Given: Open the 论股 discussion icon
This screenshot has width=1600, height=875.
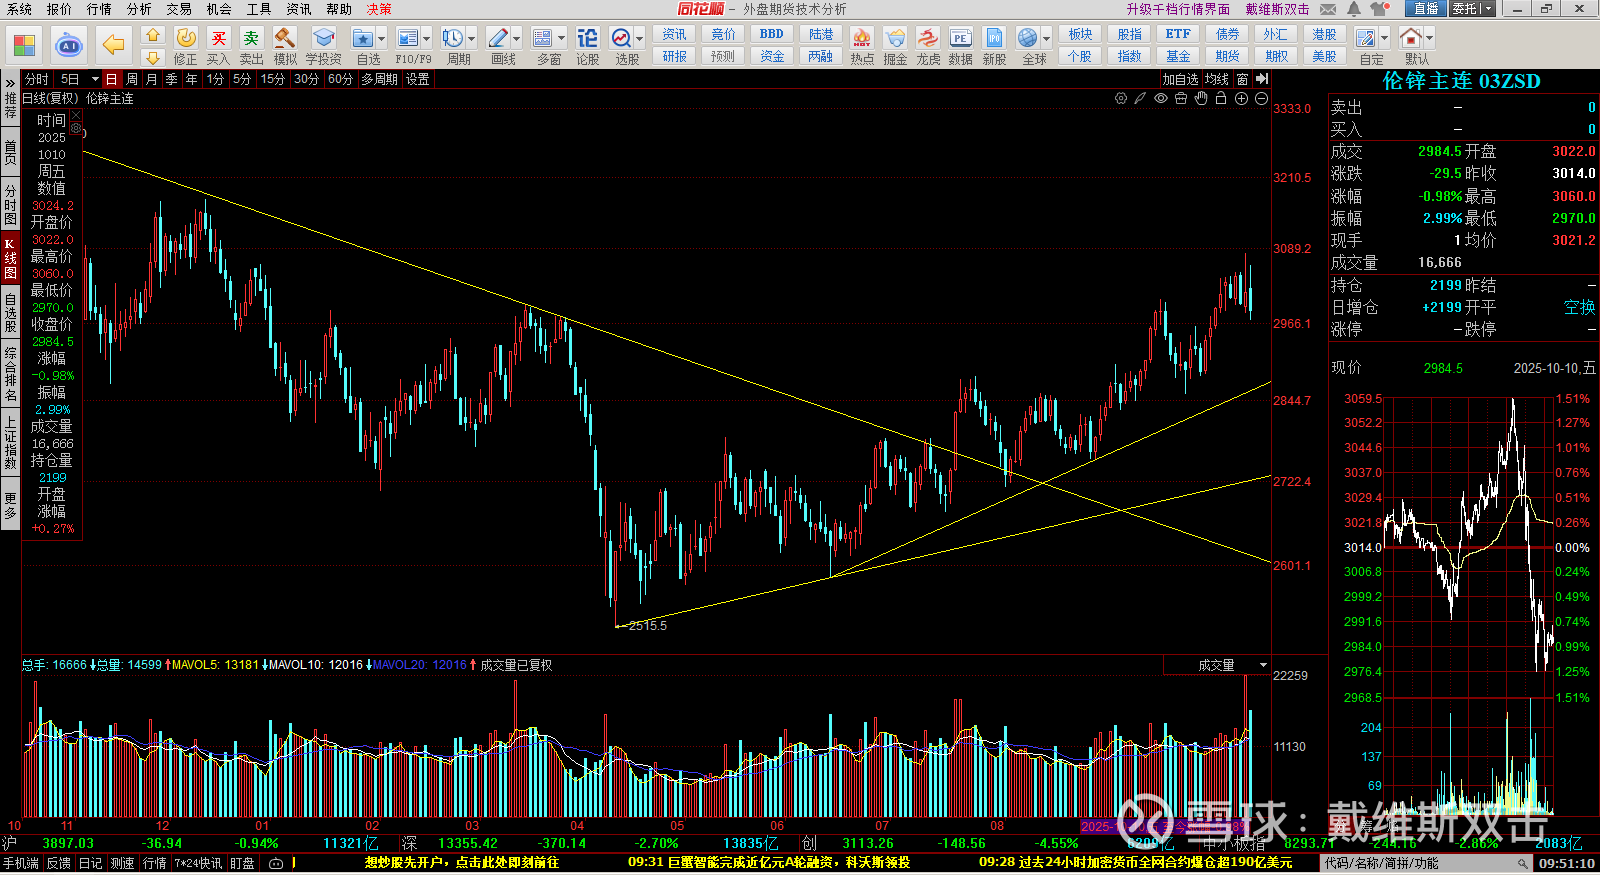Looking at the screenshot, I should (588, 46).
